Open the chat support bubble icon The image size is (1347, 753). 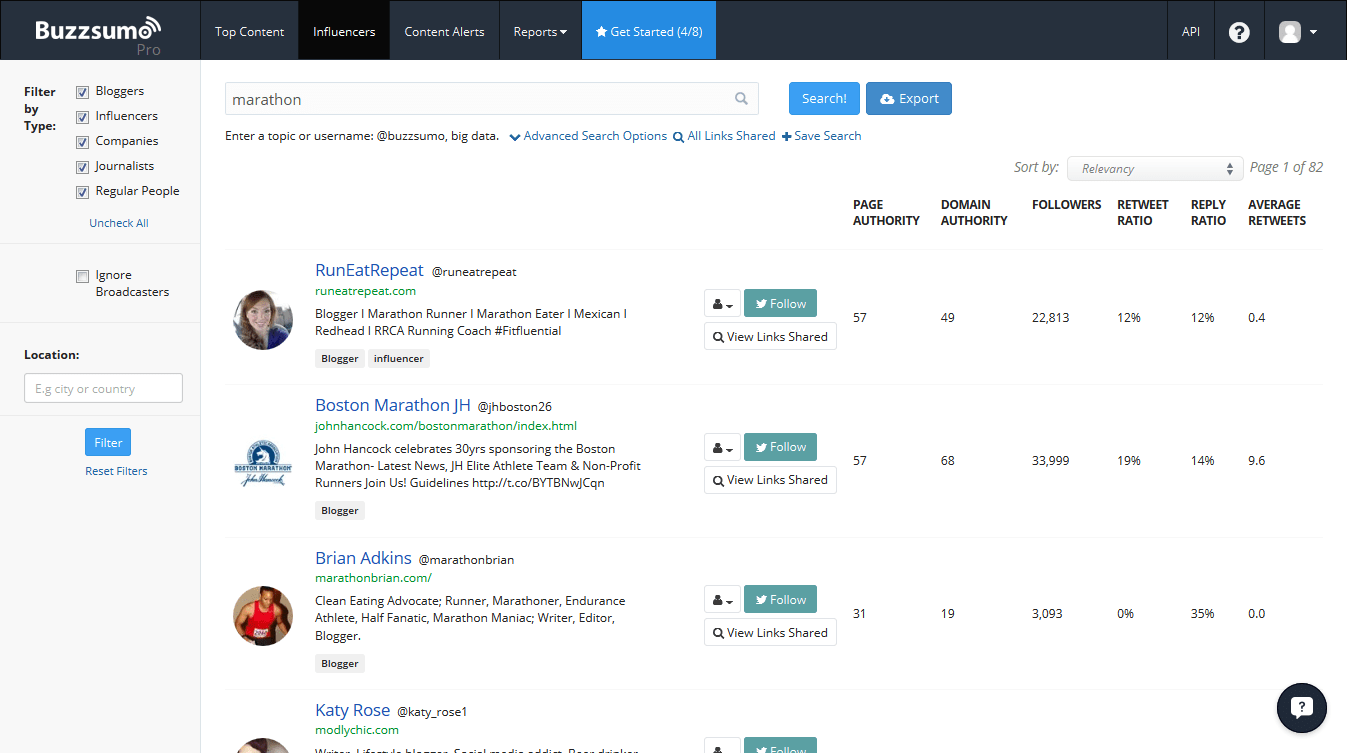click(x=1301, y=708)
